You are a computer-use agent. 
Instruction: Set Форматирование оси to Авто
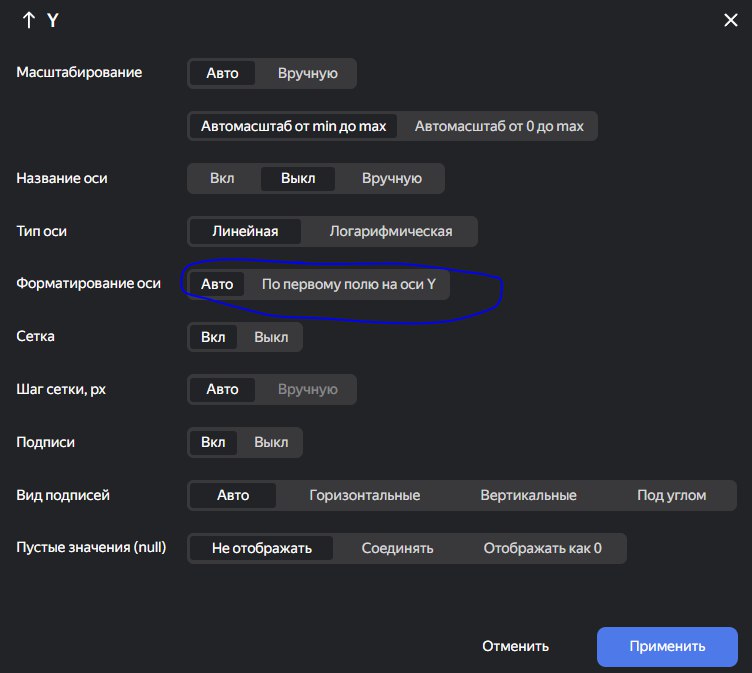[x=217, y=284]
